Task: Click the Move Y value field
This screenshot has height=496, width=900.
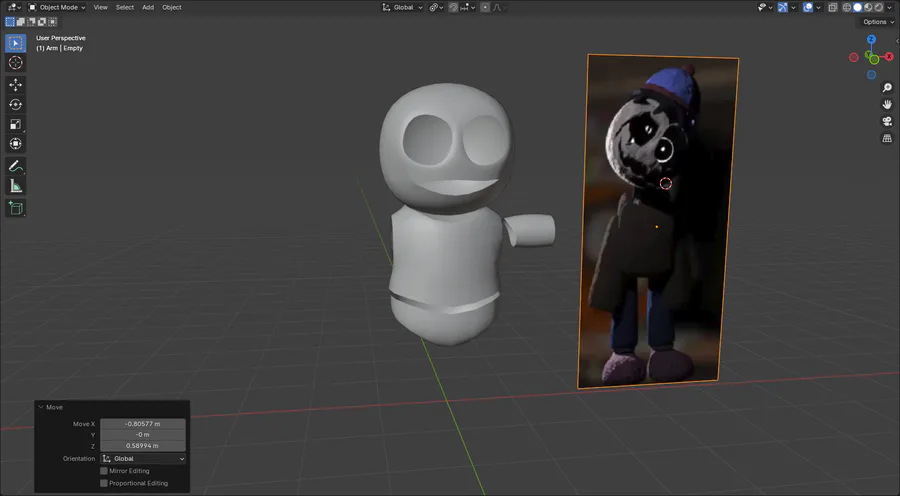Action: tap(143, 435)
